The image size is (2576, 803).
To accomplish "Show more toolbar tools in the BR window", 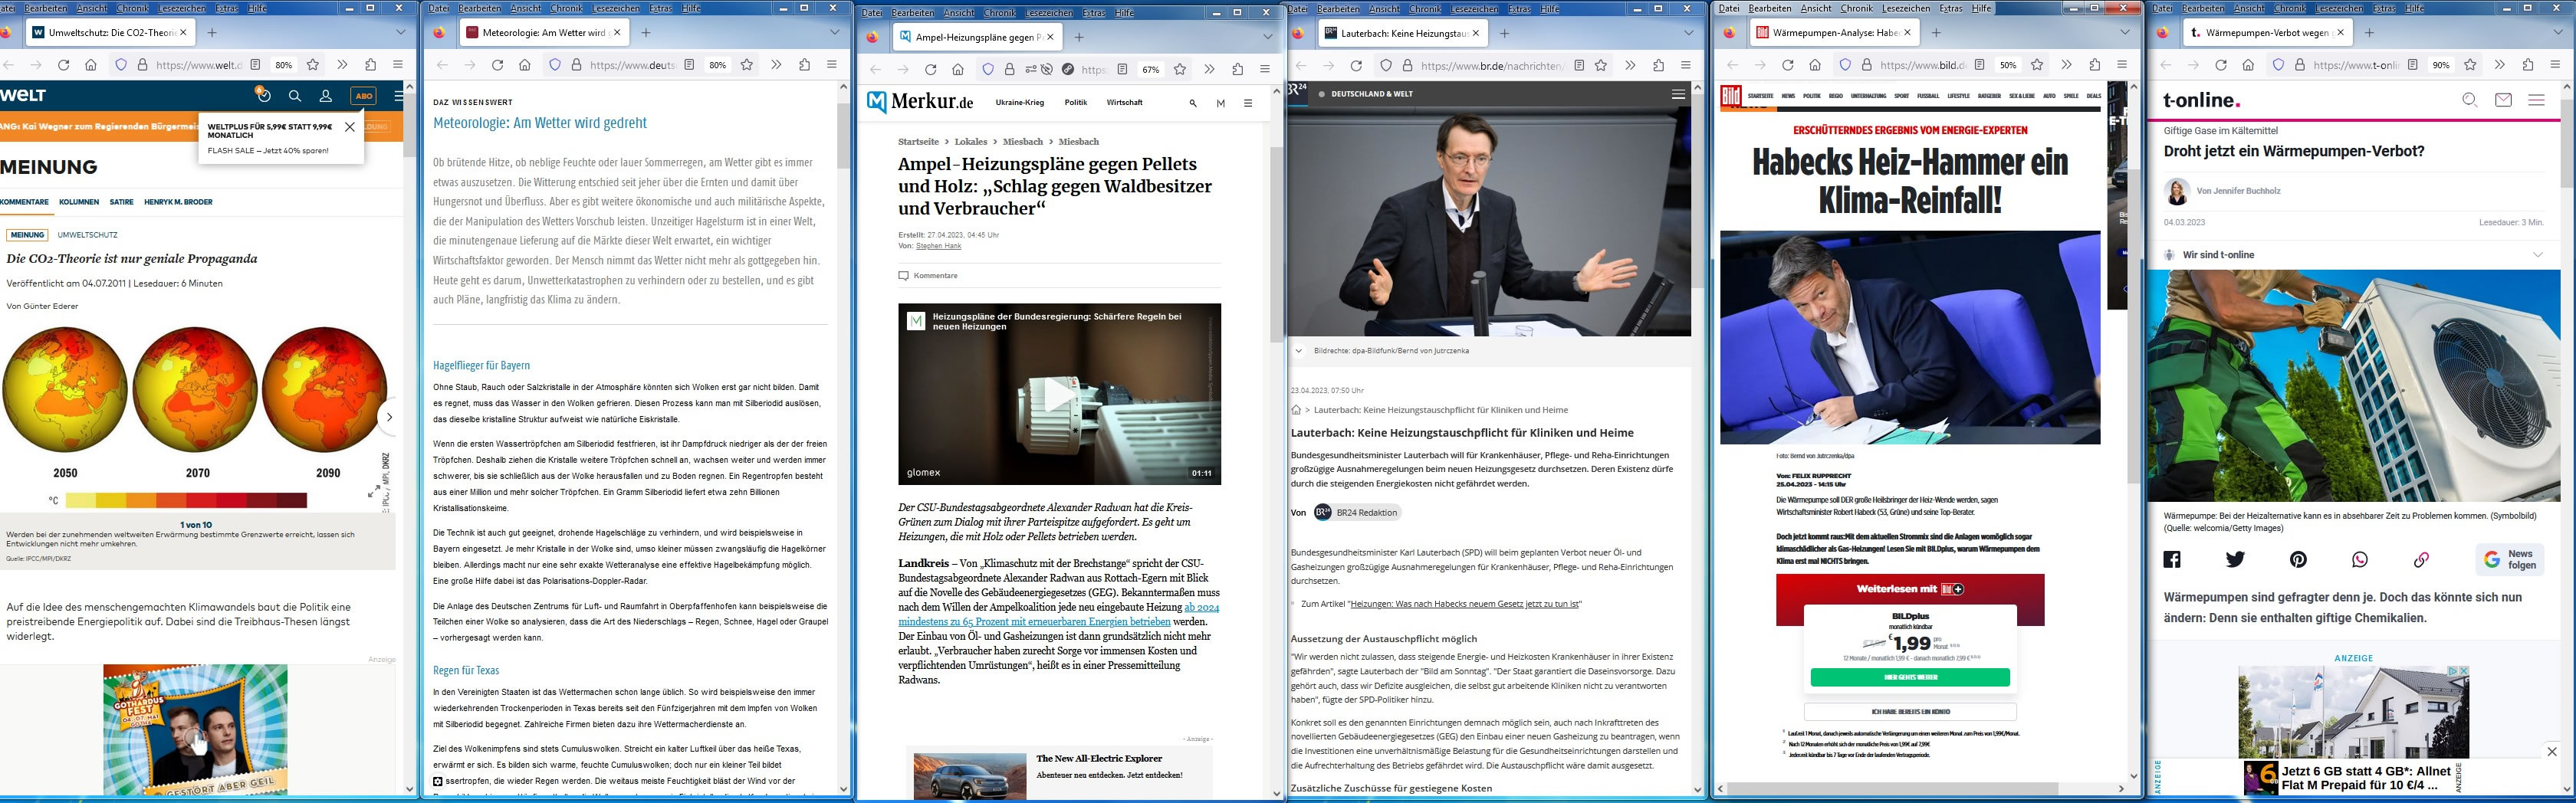I will [1629, 65].
